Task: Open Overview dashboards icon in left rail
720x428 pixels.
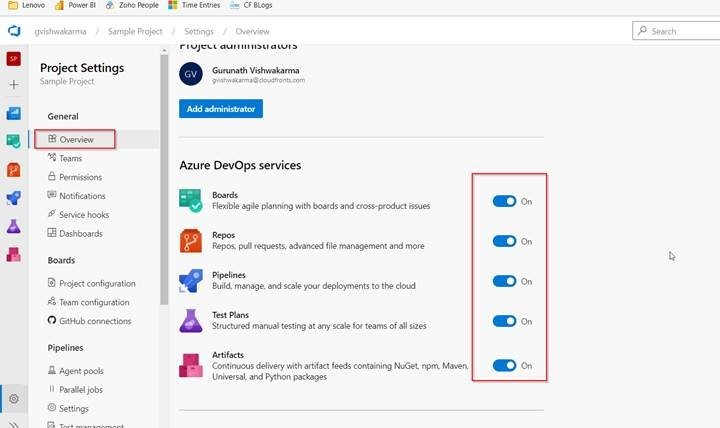Action: pyautogui.click(x=13, y=113)
